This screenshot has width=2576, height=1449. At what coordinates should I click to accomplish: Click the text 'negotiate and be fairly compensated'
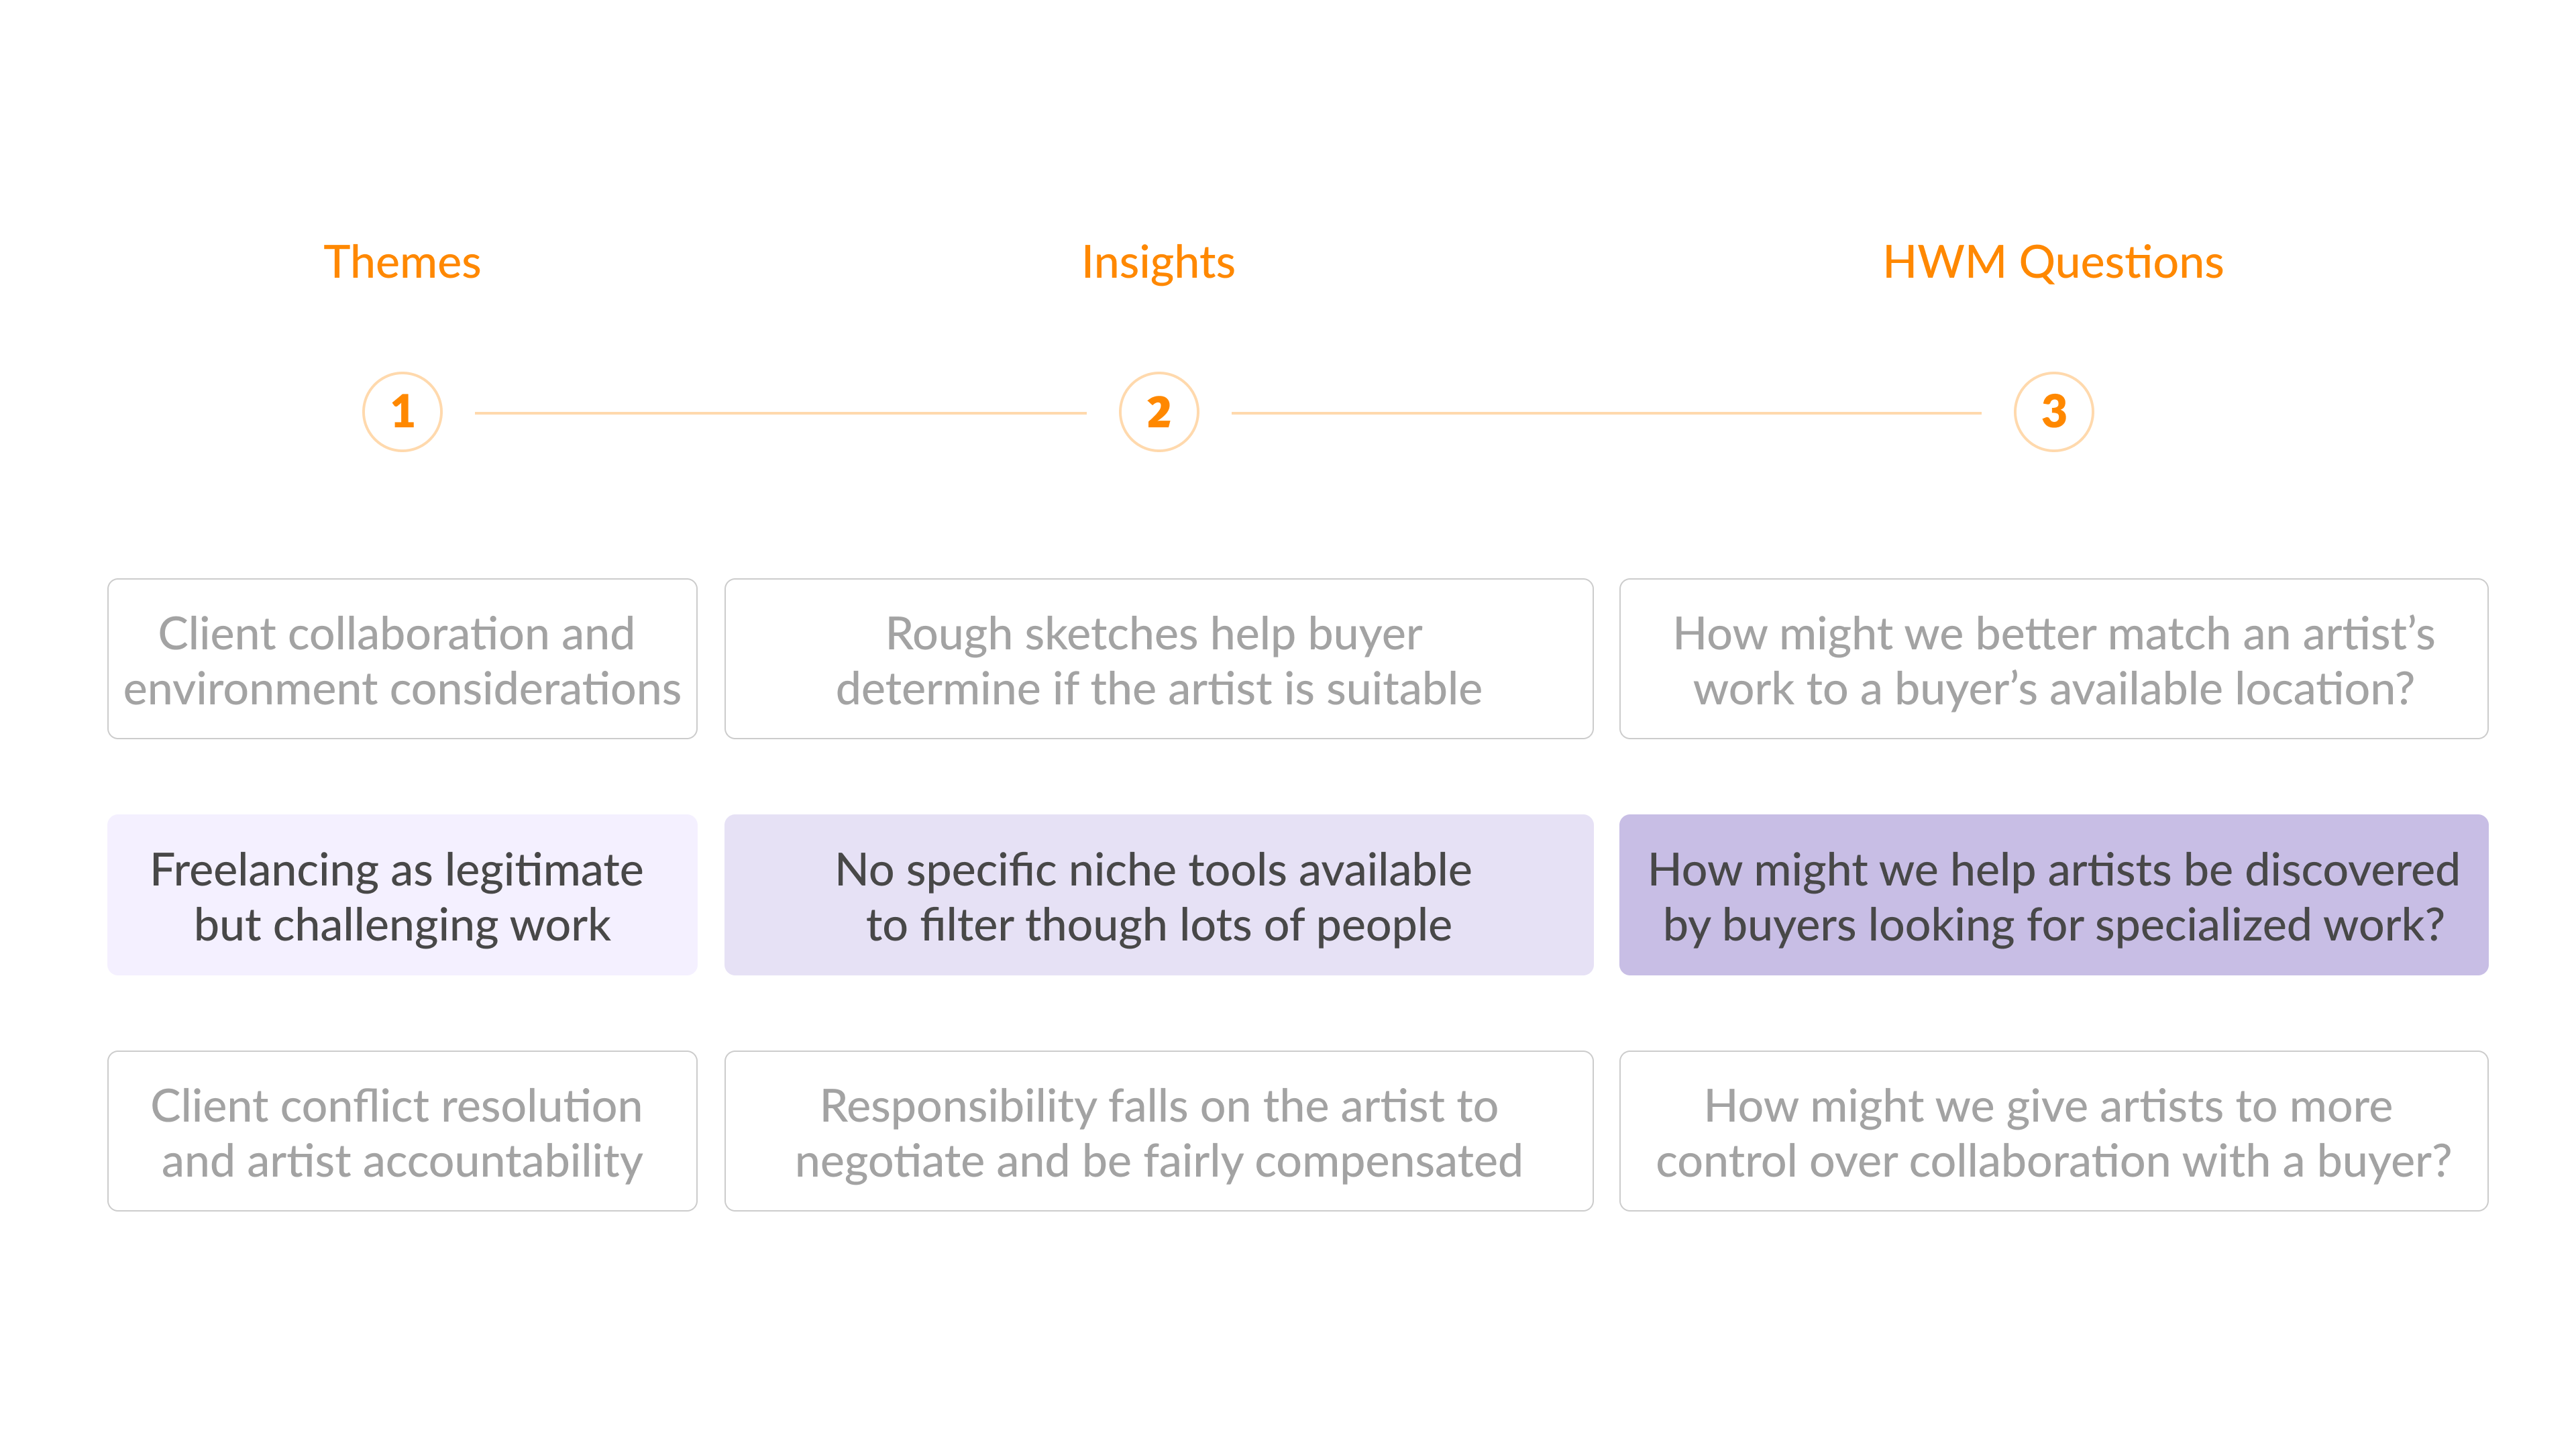coord(1158,1162)
